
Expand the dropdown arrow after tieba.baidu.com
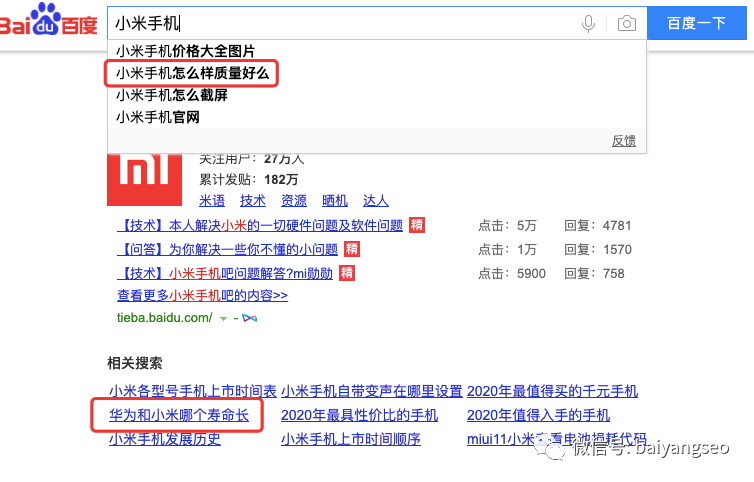223,318
